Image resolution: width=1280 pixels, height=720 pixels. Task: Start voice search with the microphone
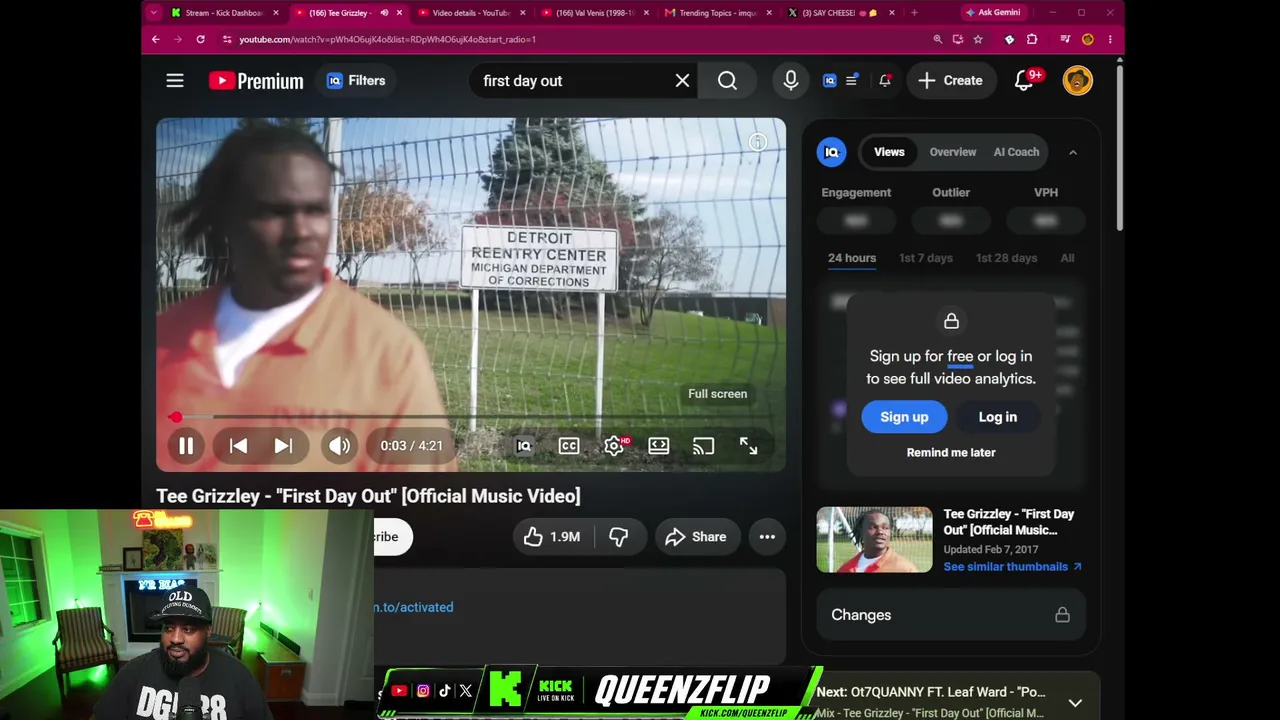(x=791, y=81)
